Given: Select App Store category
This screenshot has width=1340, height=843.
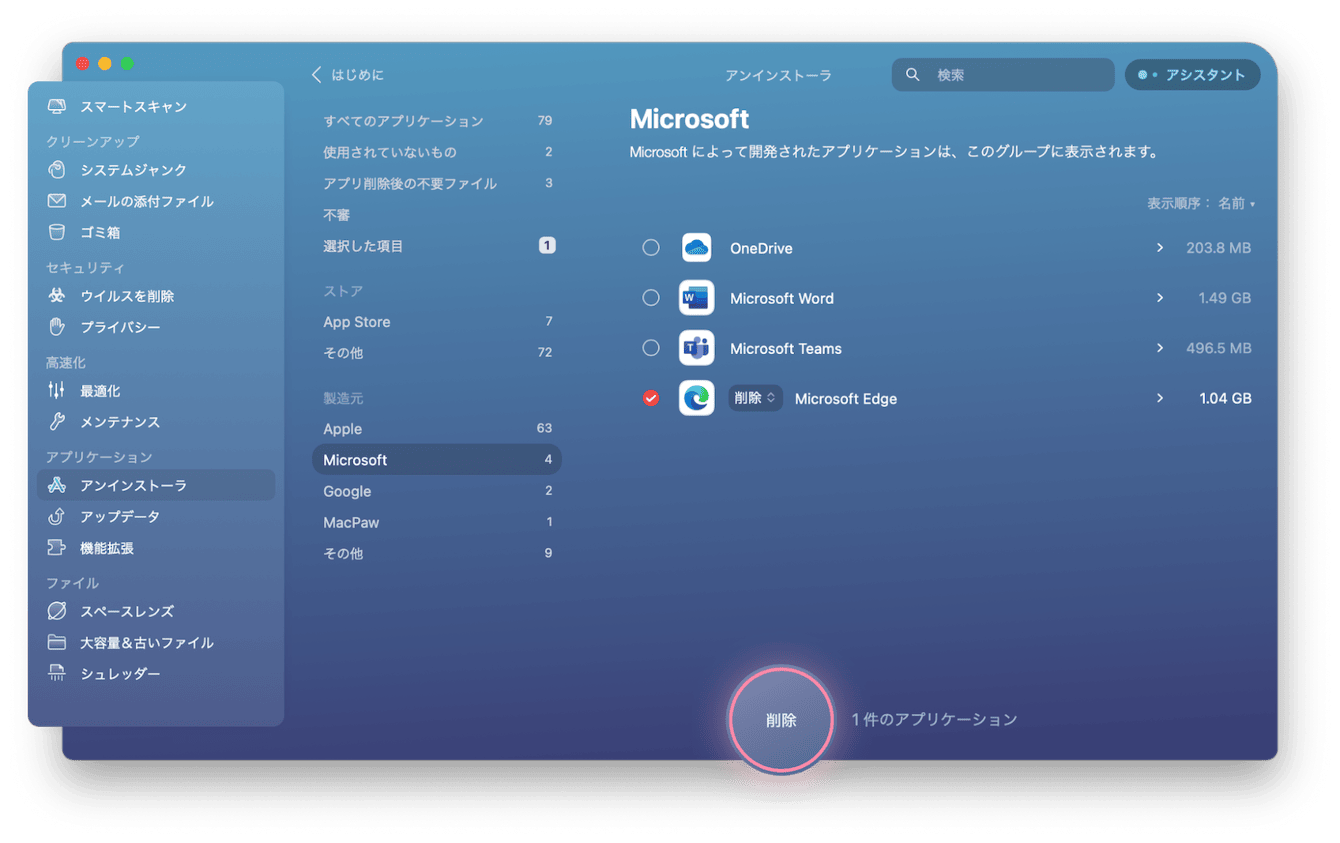Looking at the screenshot, I should click(437, 322).
